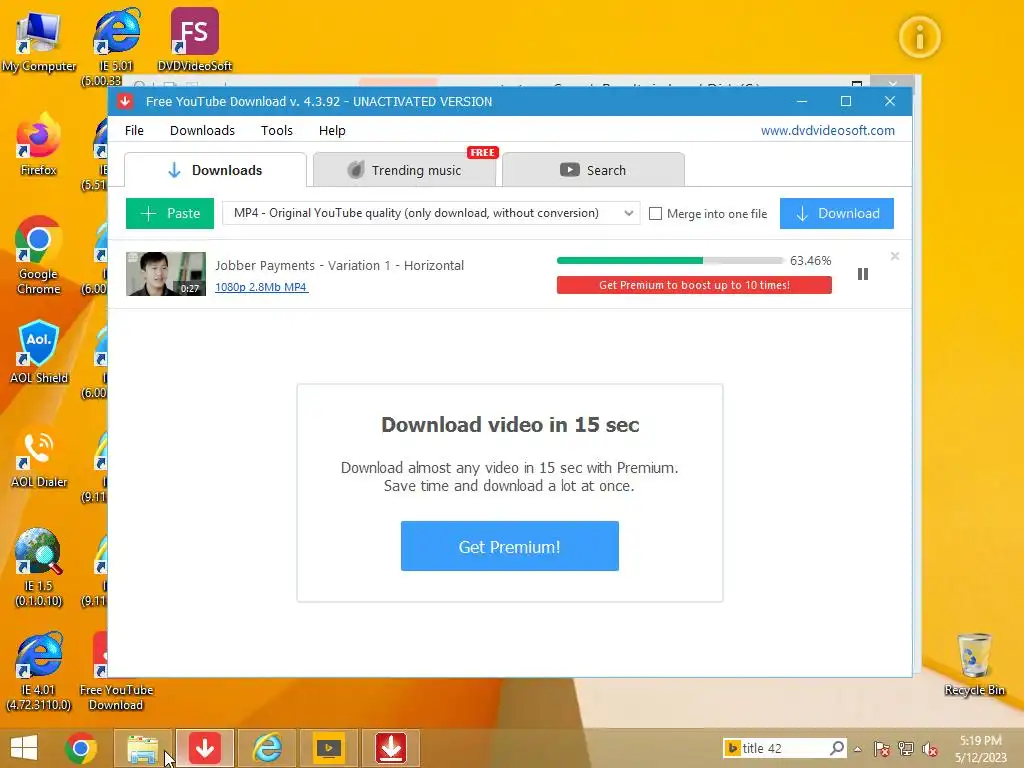1024x768 pixels.
Task: Open the IE 5.01 desktop shortcut
Action: pyautogui.click(x=116, y=46)
